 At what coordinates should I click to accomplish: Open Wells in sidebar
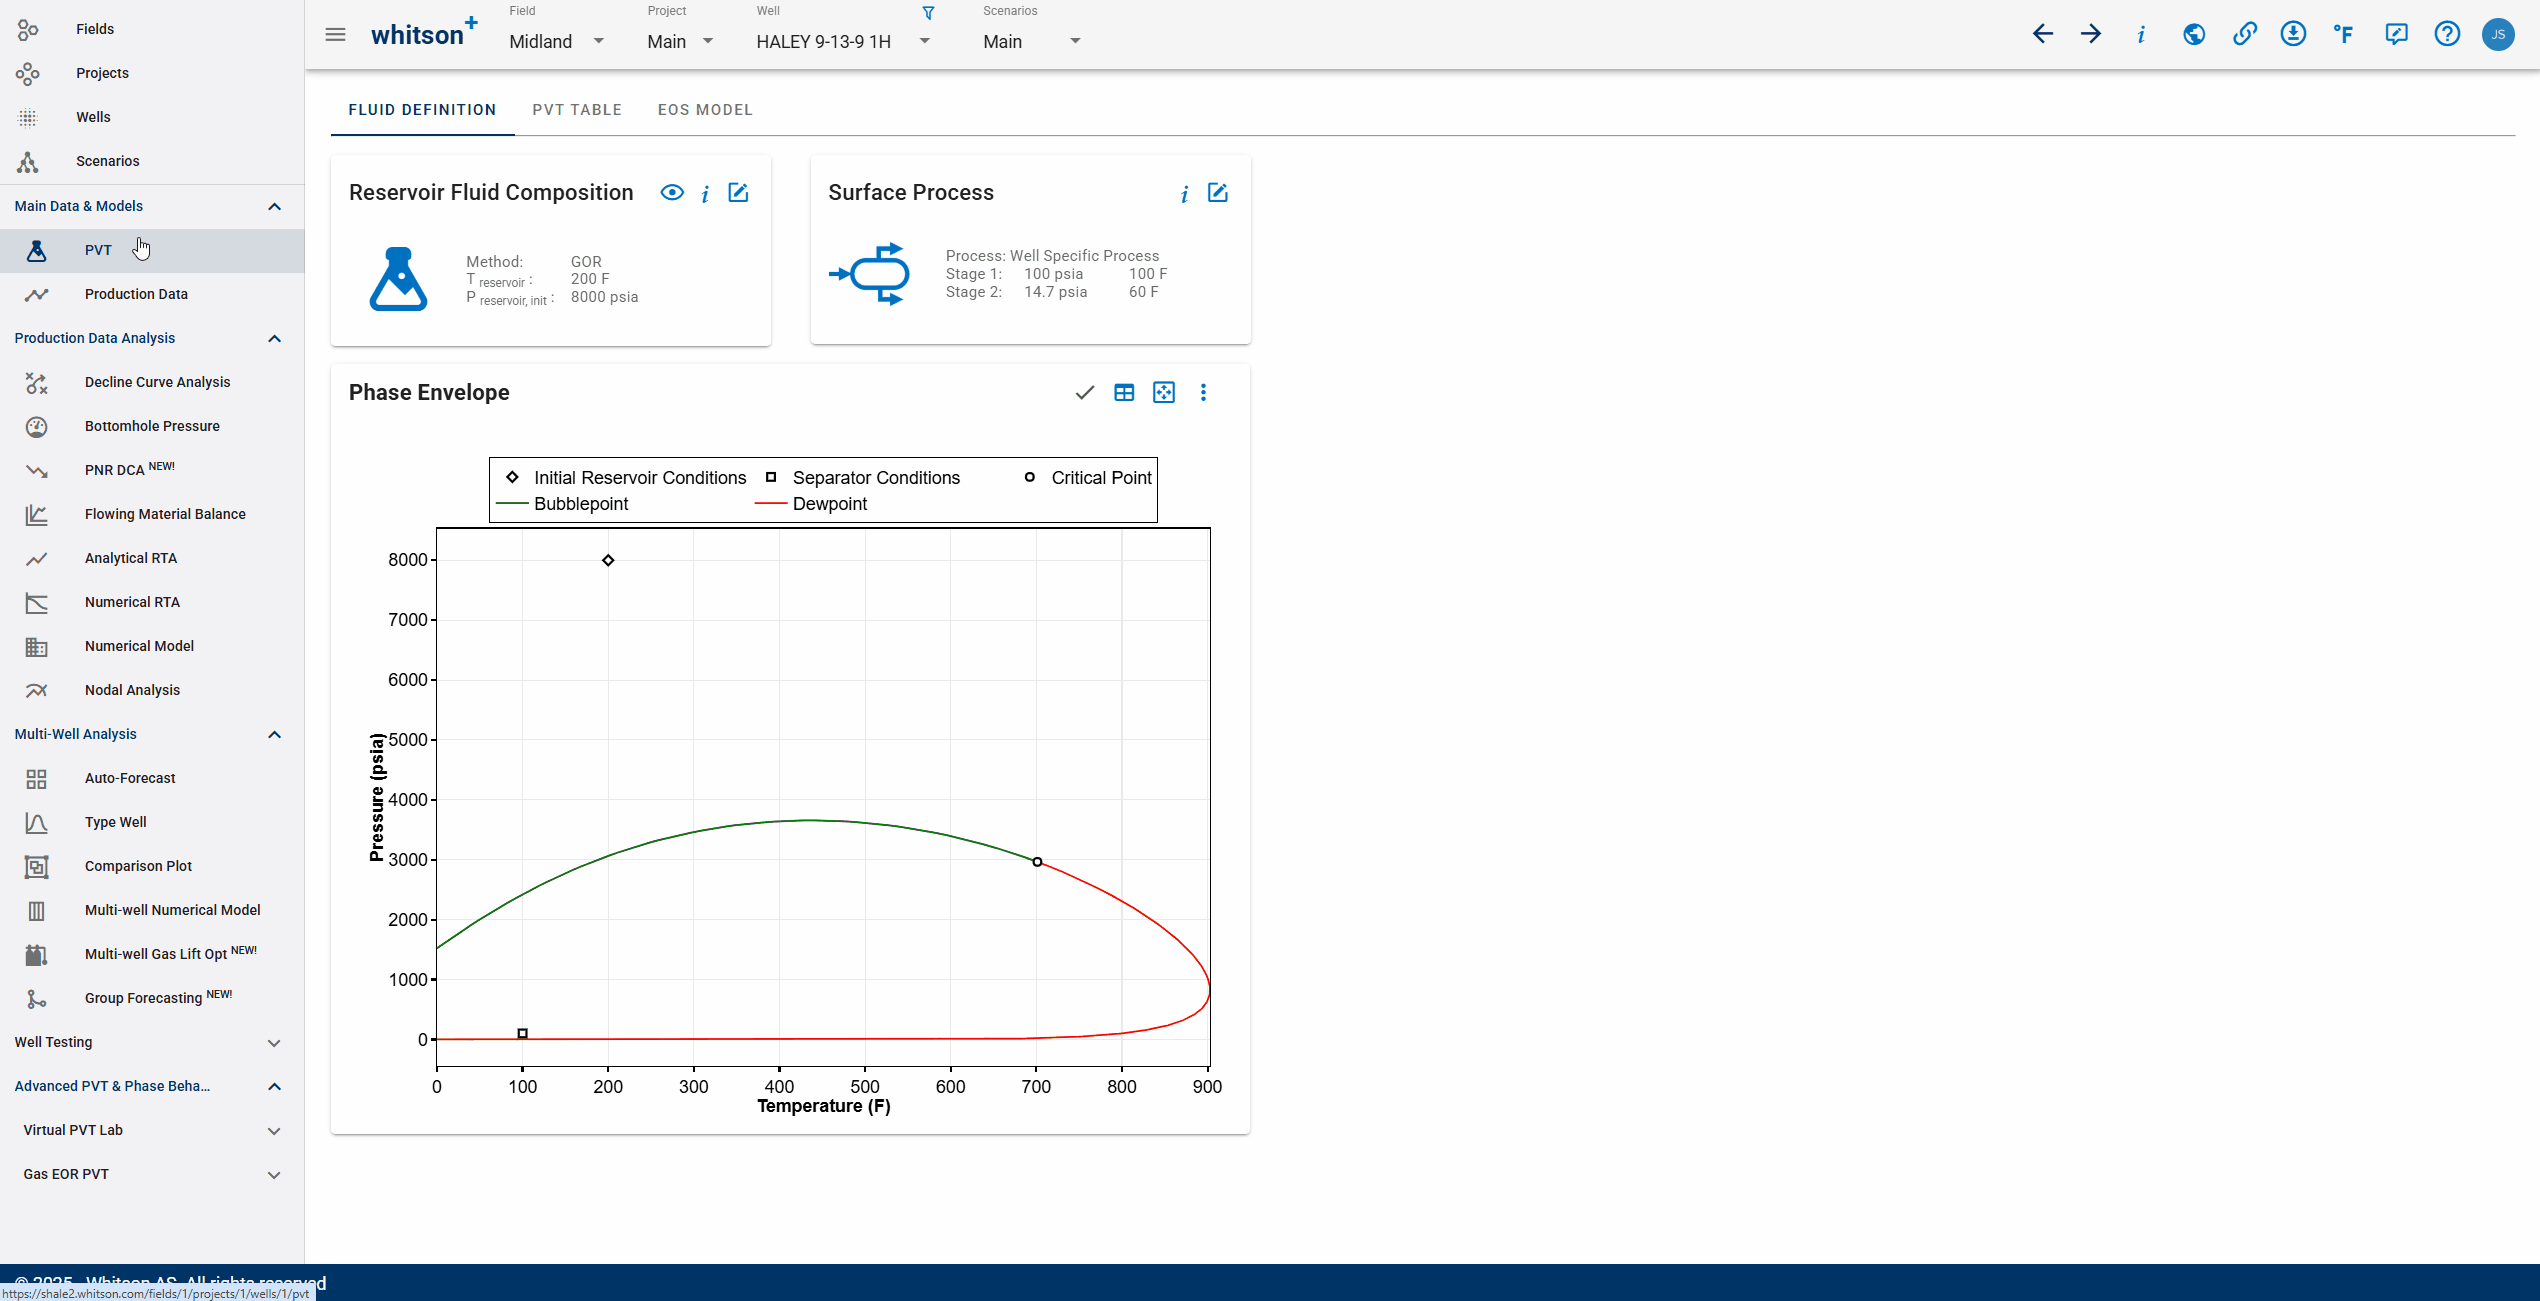pos(152,117)
